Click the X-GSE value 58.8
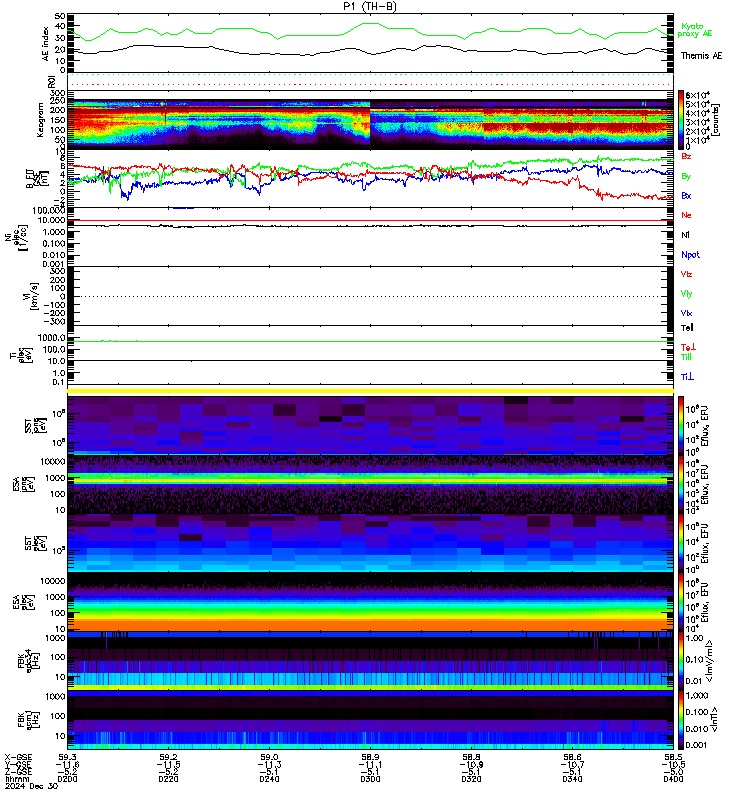The width and height of the screenshot is (750, 800). coord(471,757)
